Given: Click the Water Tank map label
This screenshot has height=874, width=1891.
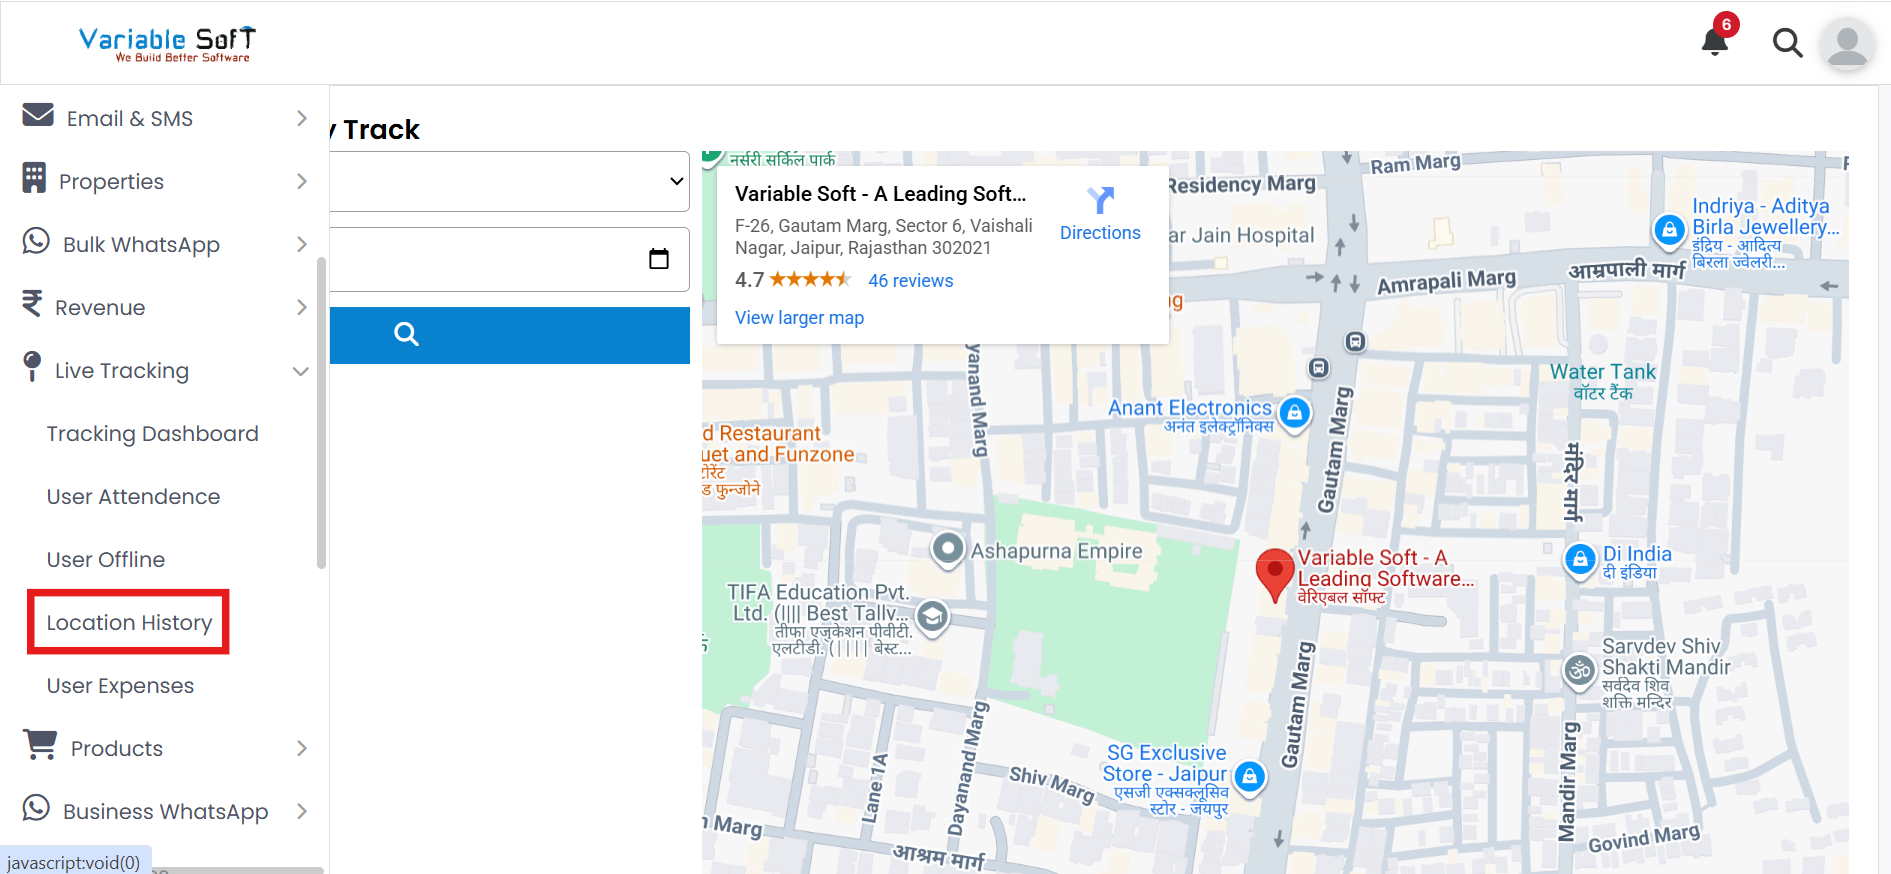Looking at the screenshot, I should click(x=1603, y=372).
